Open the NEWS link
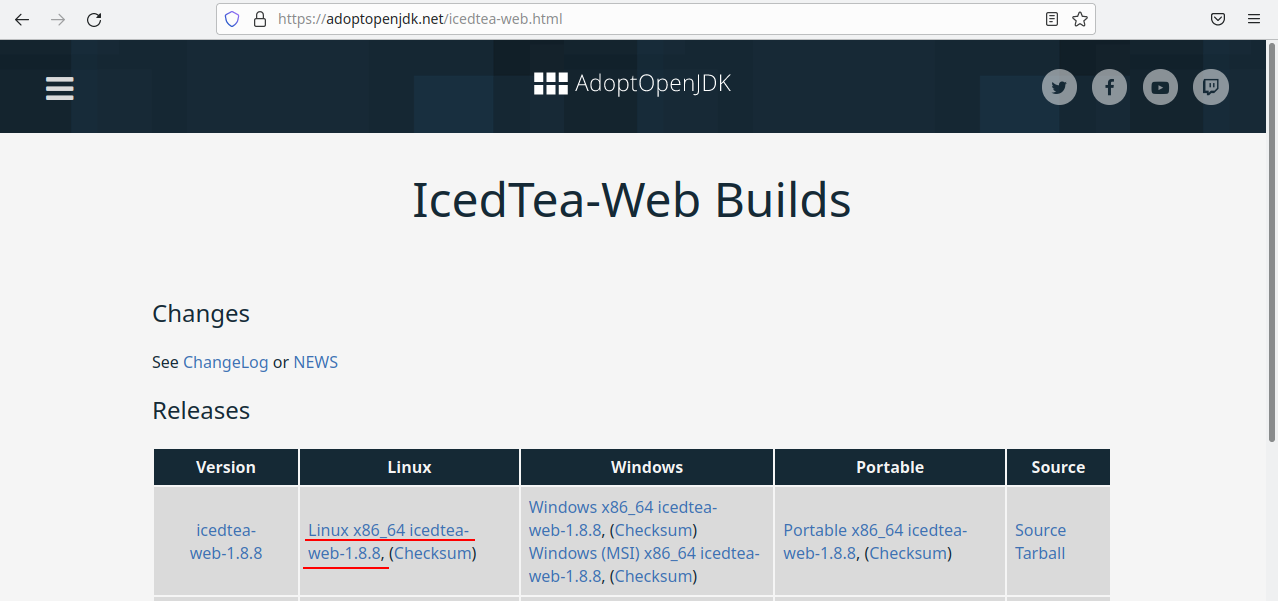 pyautogui.click(x=316, y=362)
